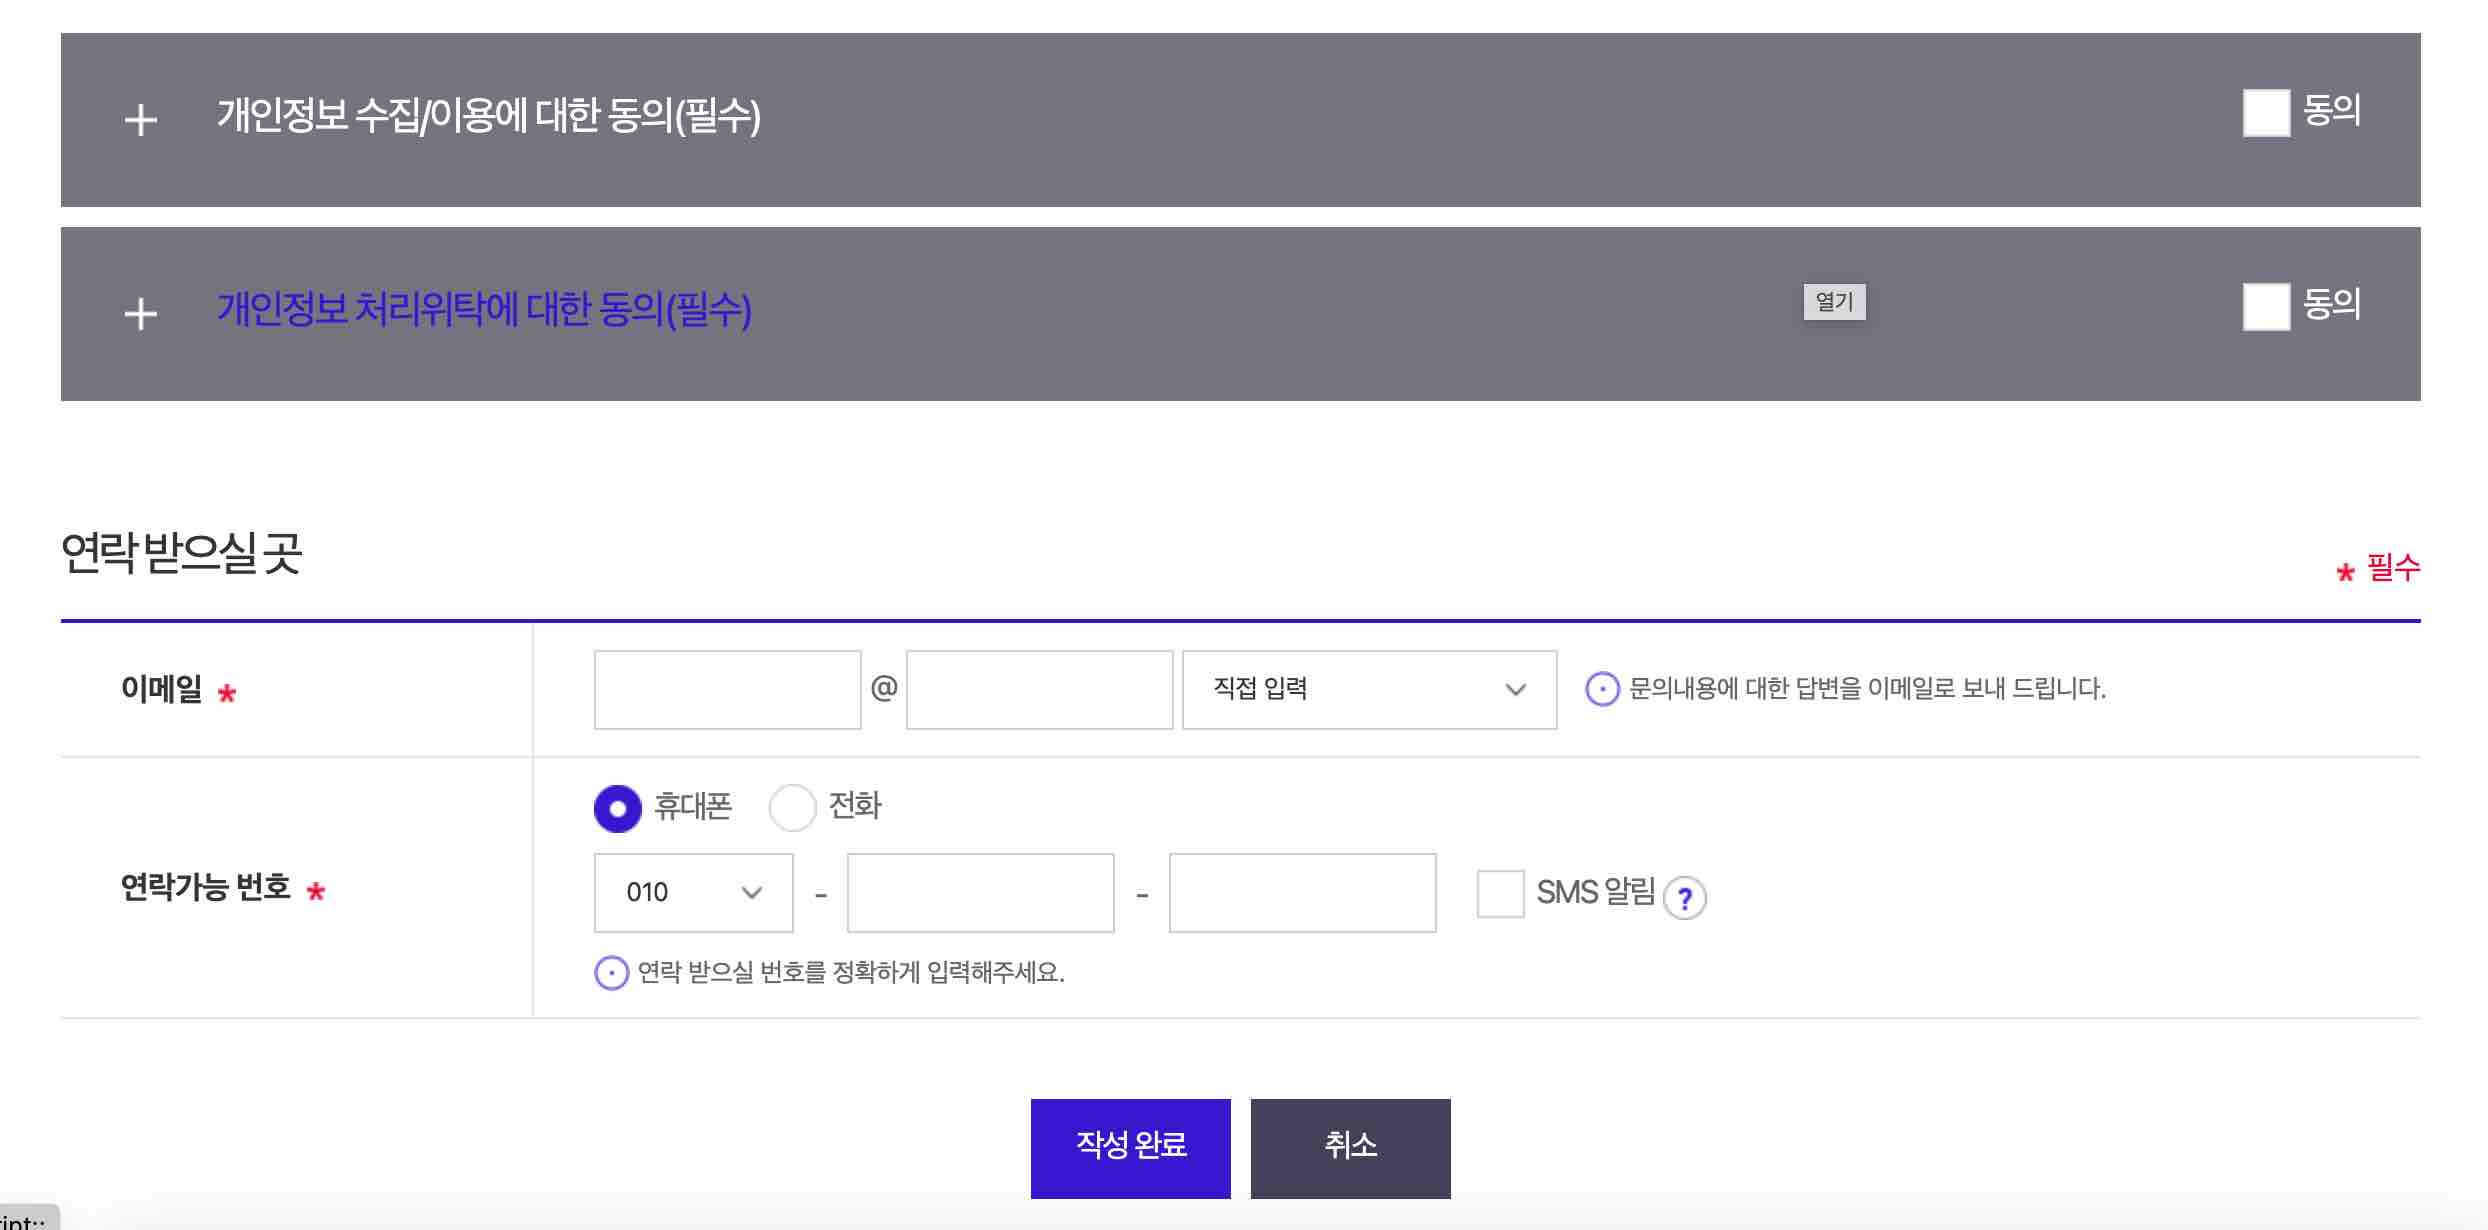
Task: Click the middle phone number input field
Action: click(x=980, y=893)
